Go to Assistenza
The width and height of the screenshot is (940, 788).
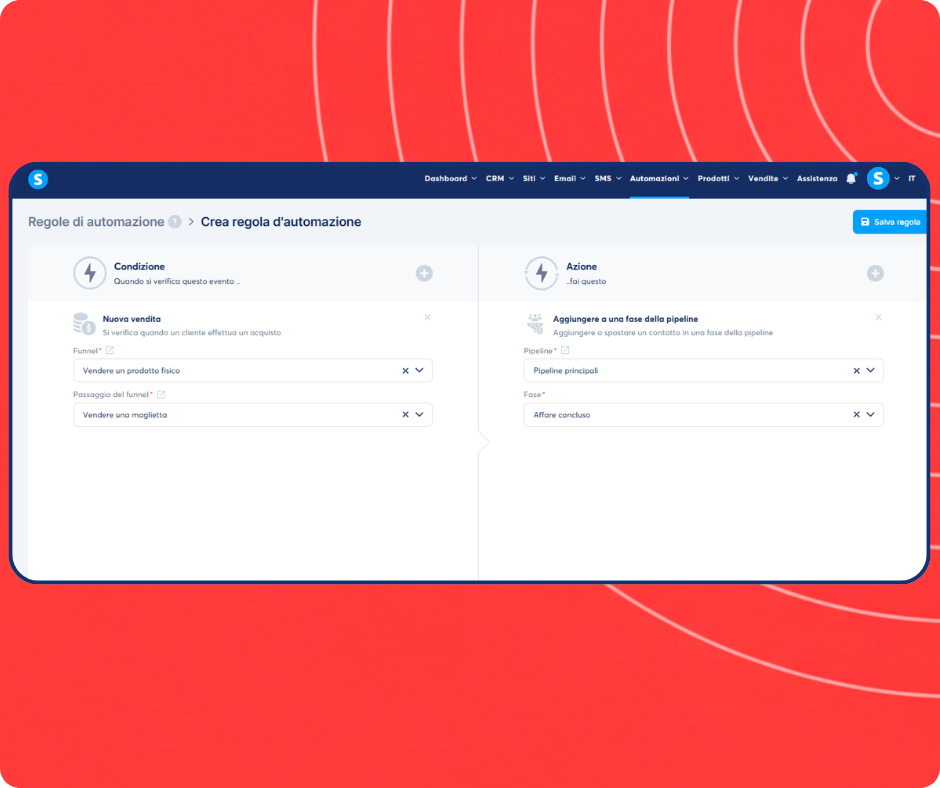(817, 179)
